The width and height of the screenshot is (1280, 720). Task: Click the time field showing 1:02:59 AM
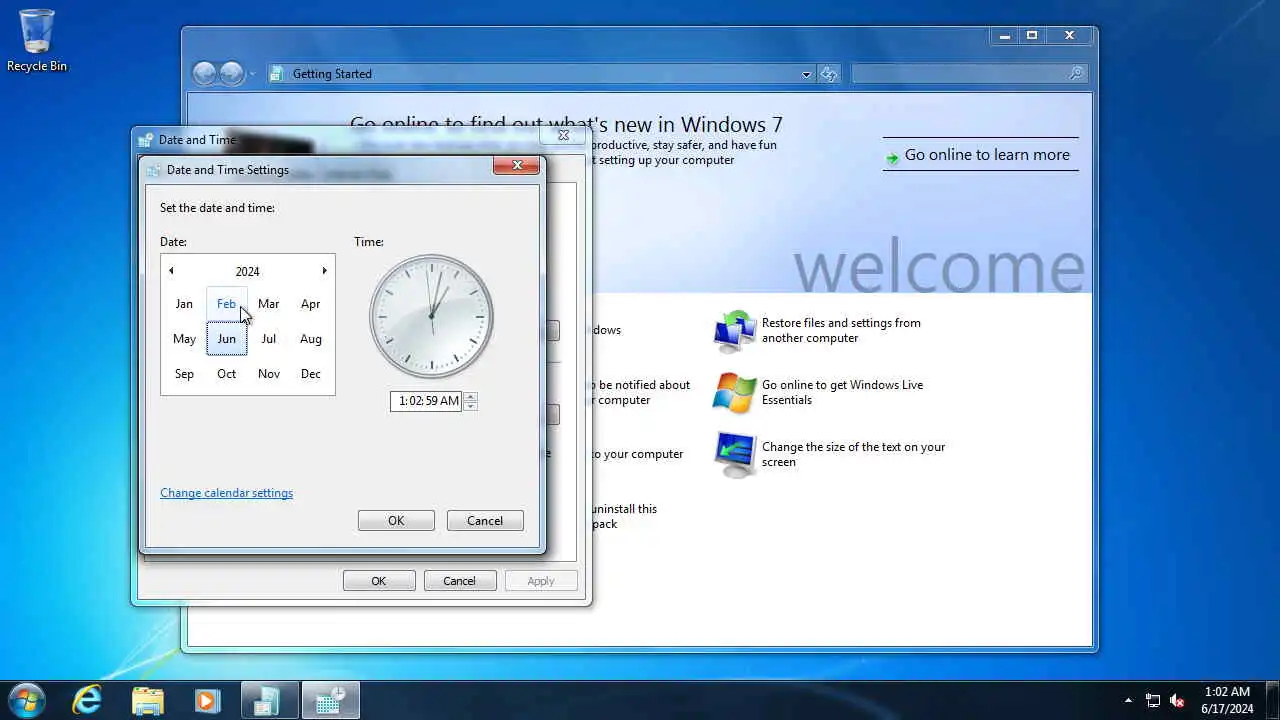point(427,401)
